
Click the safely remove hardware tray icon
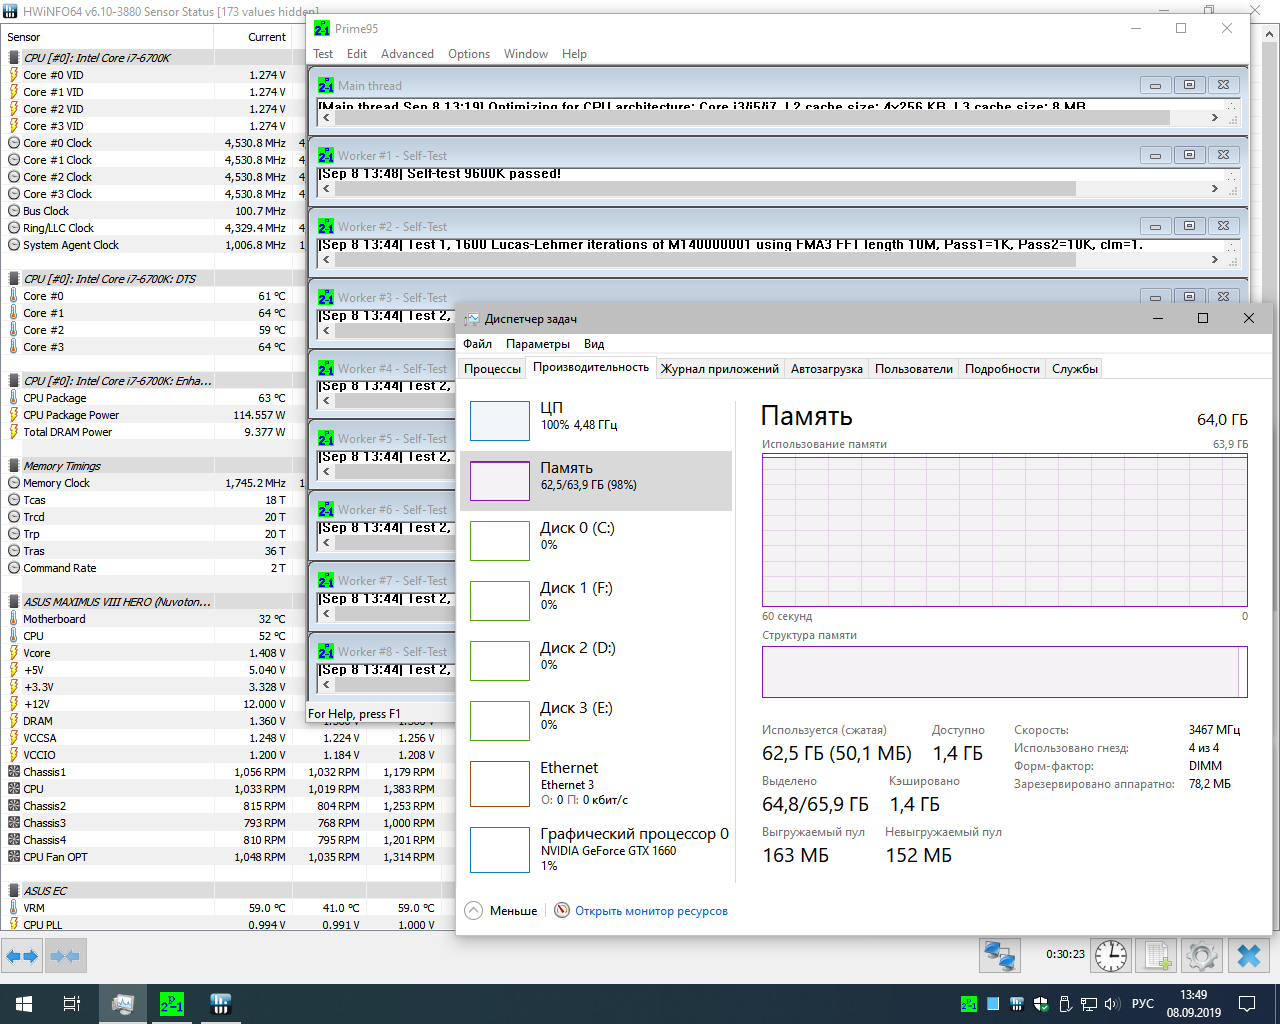tap(1065, 1004)
